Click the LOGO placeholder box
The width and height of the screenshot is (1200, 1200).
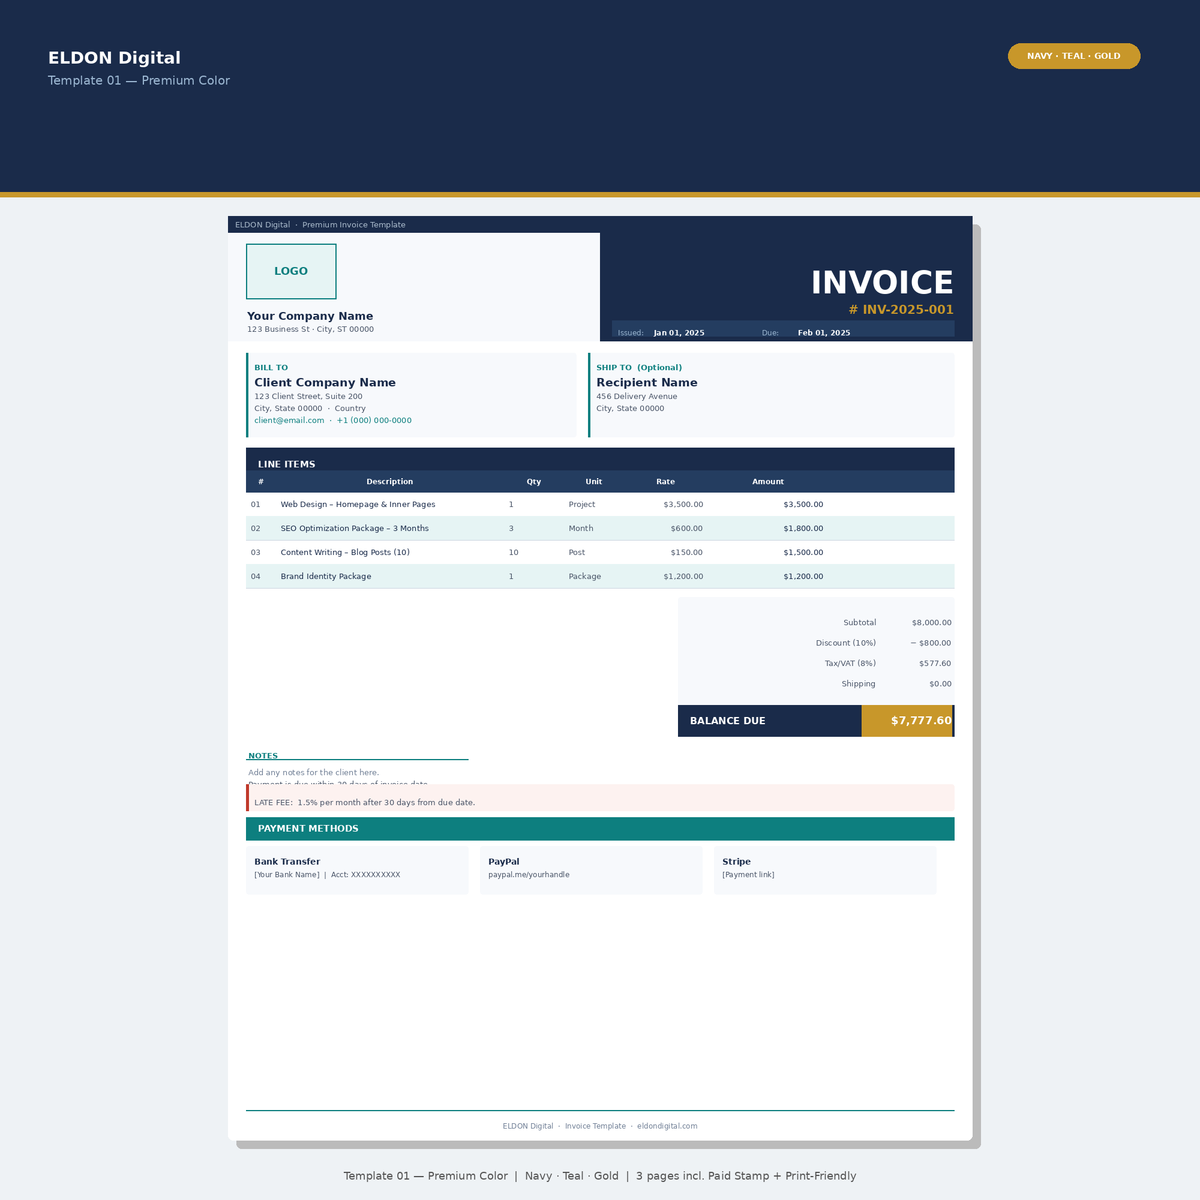(x=291, y=271)
